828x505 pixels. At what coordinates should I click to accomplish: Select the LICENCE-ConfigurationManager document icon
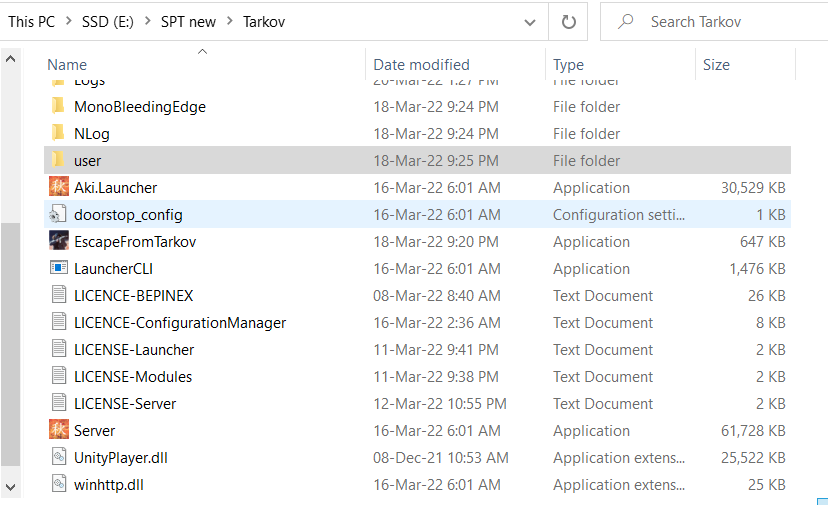coord(59,322)
